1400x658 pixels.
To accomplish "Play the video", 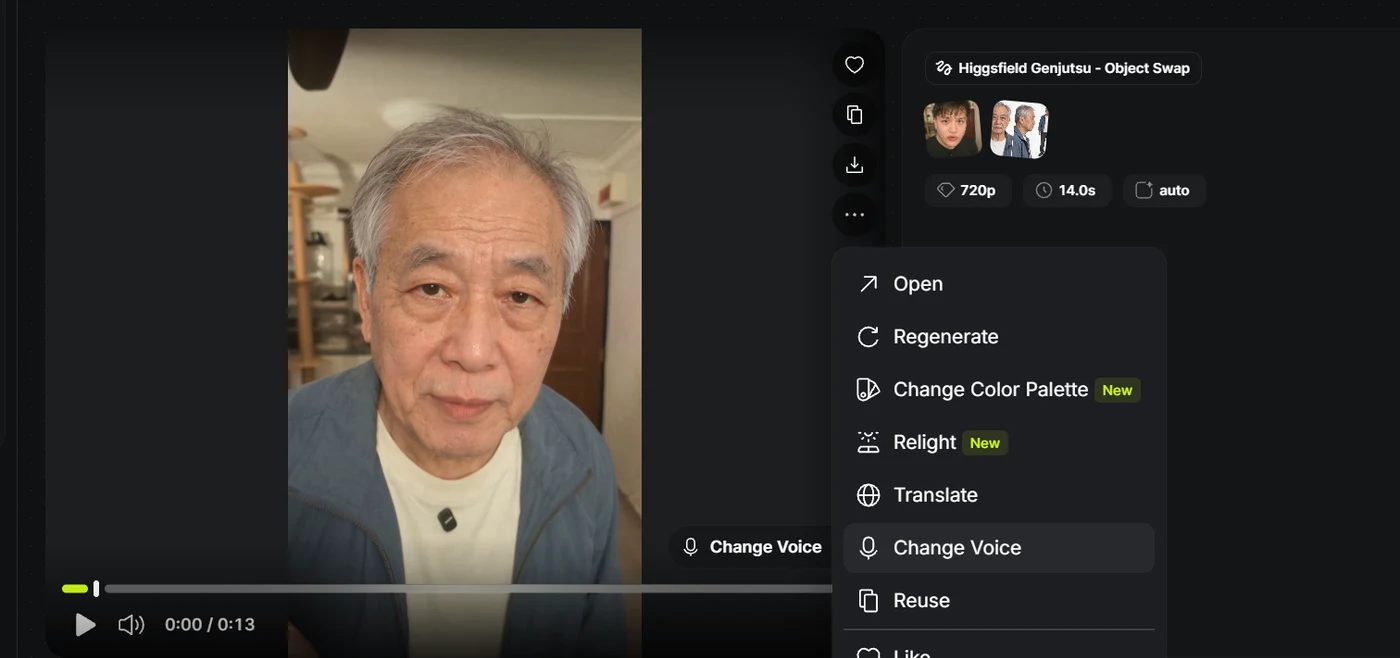I will pos(86,625).
